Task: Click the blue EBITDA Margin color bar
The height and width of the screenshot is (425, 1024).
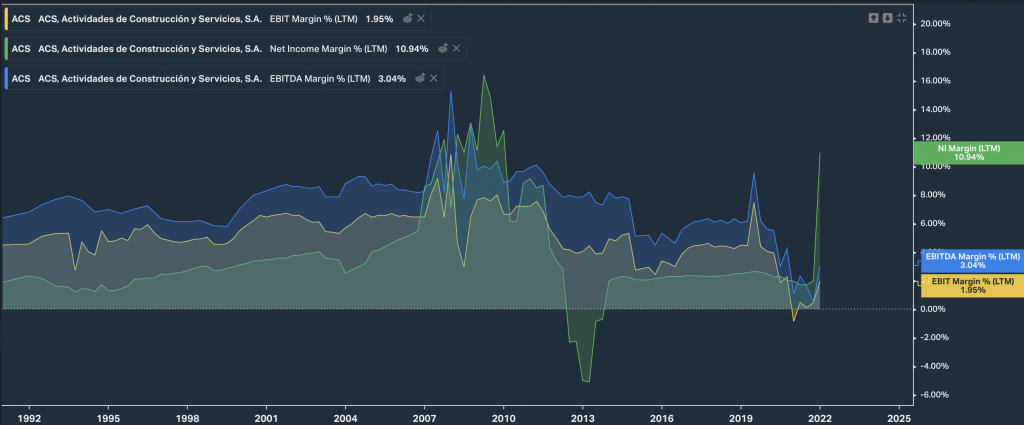Action: (6, 78)
